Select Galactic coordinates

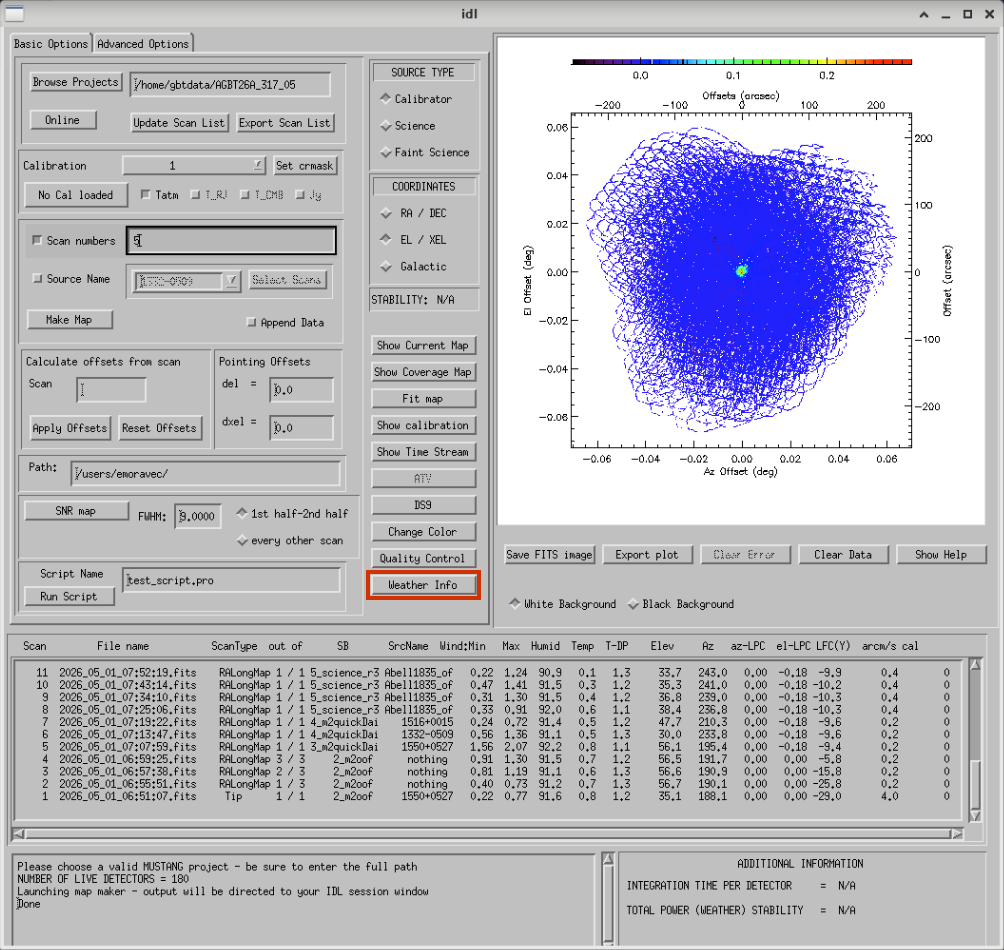385,266
